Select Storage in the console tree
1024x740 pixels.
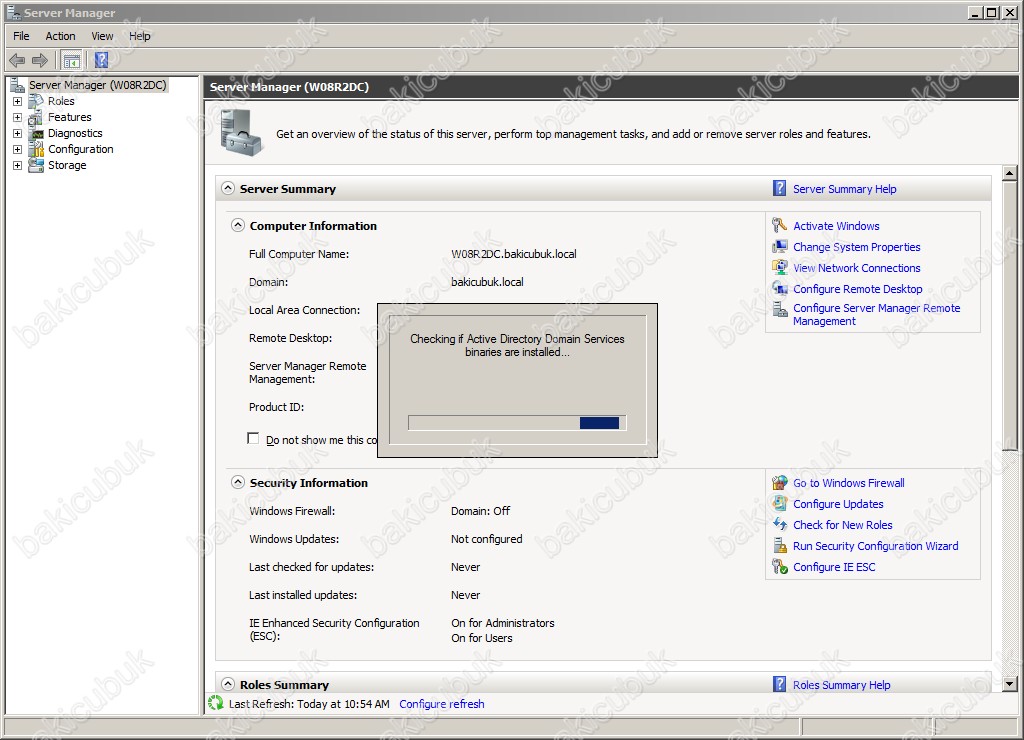coord(67,165)
